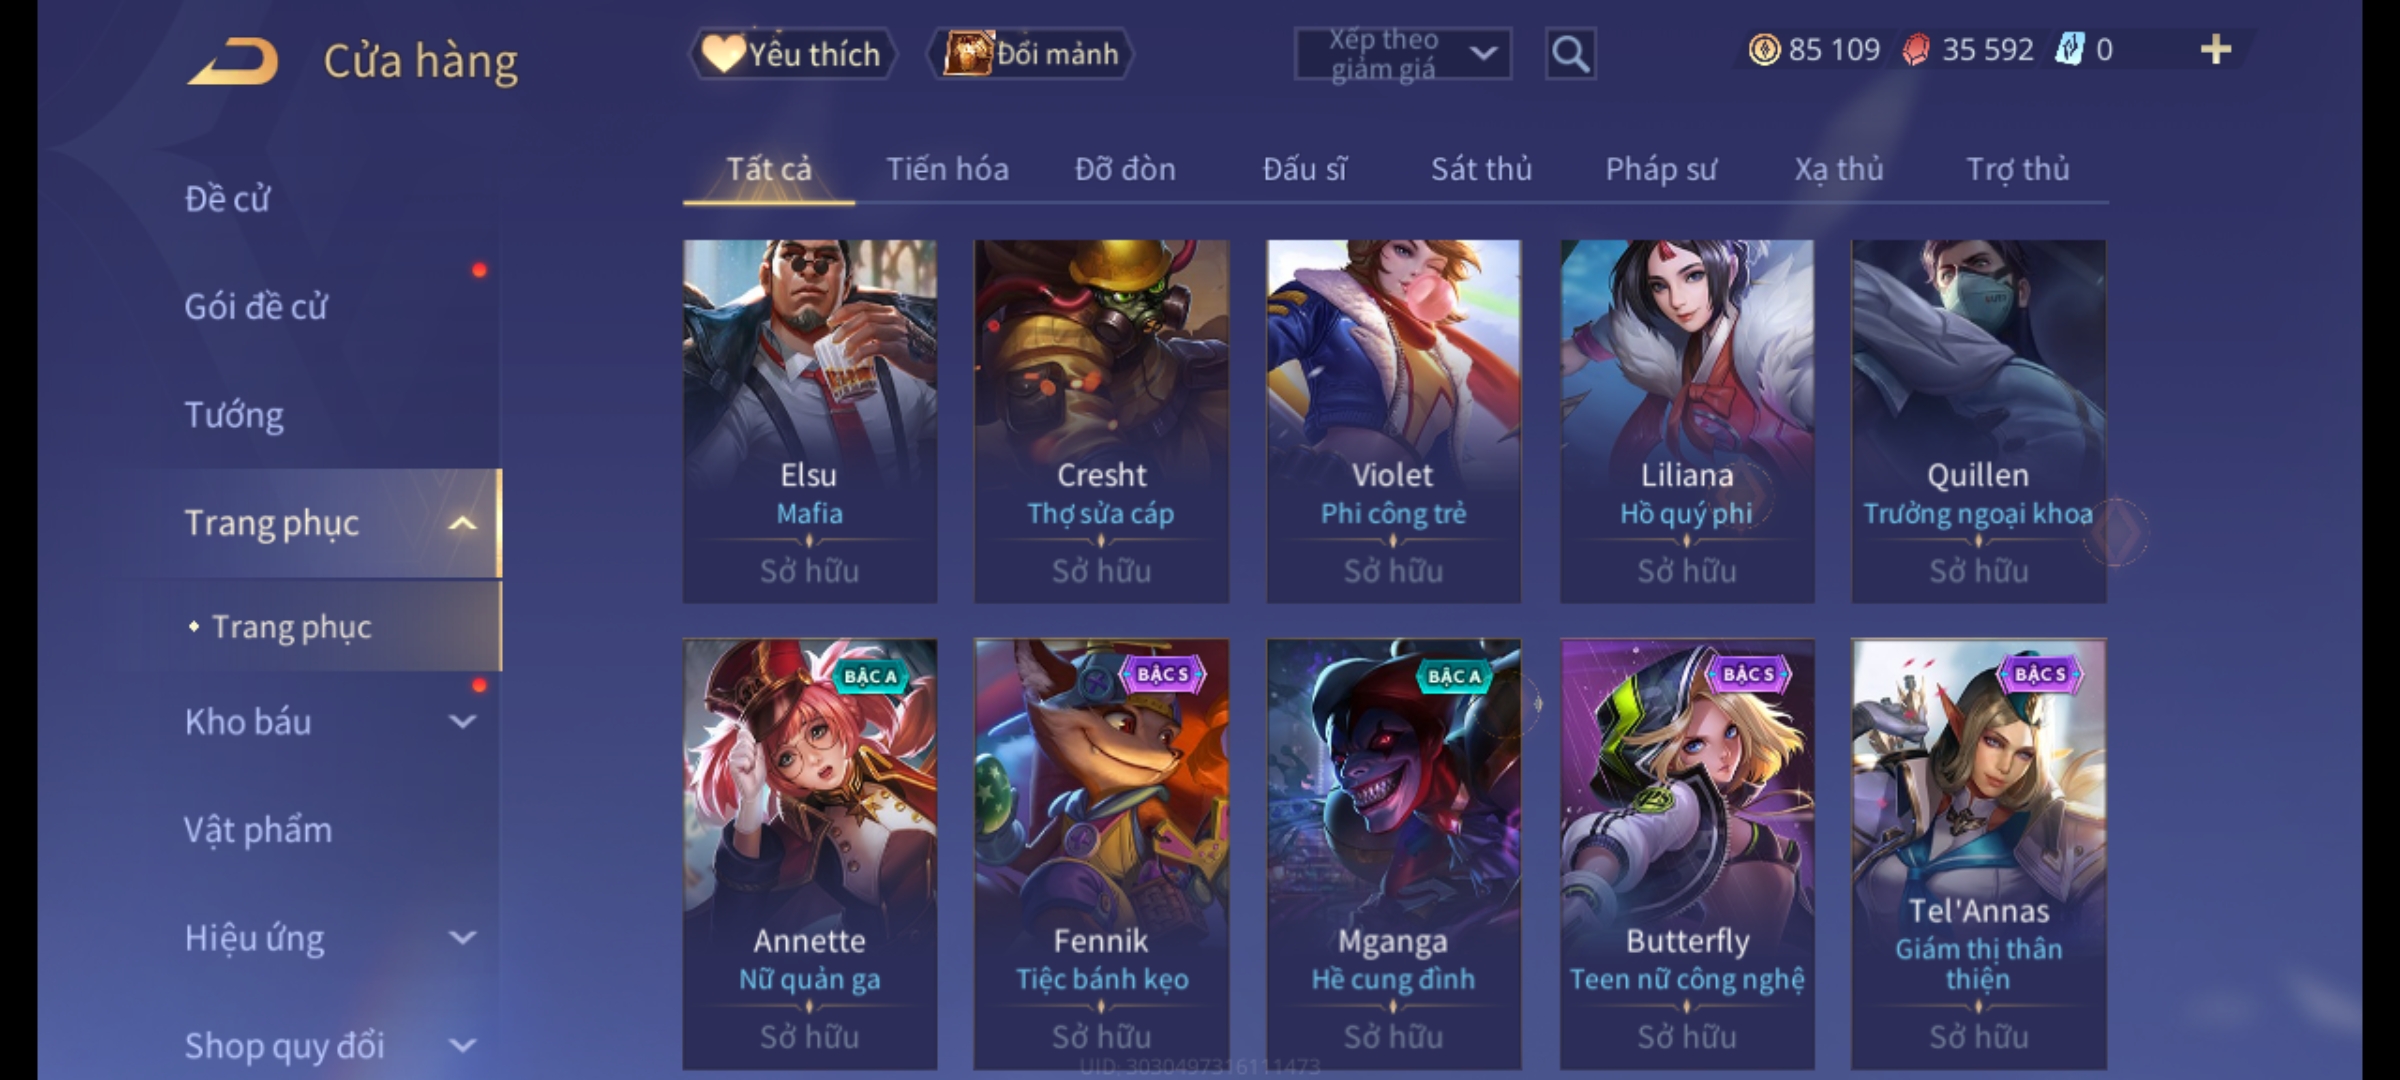Tap the plus icon to add currency
This screenshot has width=2400, height=1080.
2216,49
